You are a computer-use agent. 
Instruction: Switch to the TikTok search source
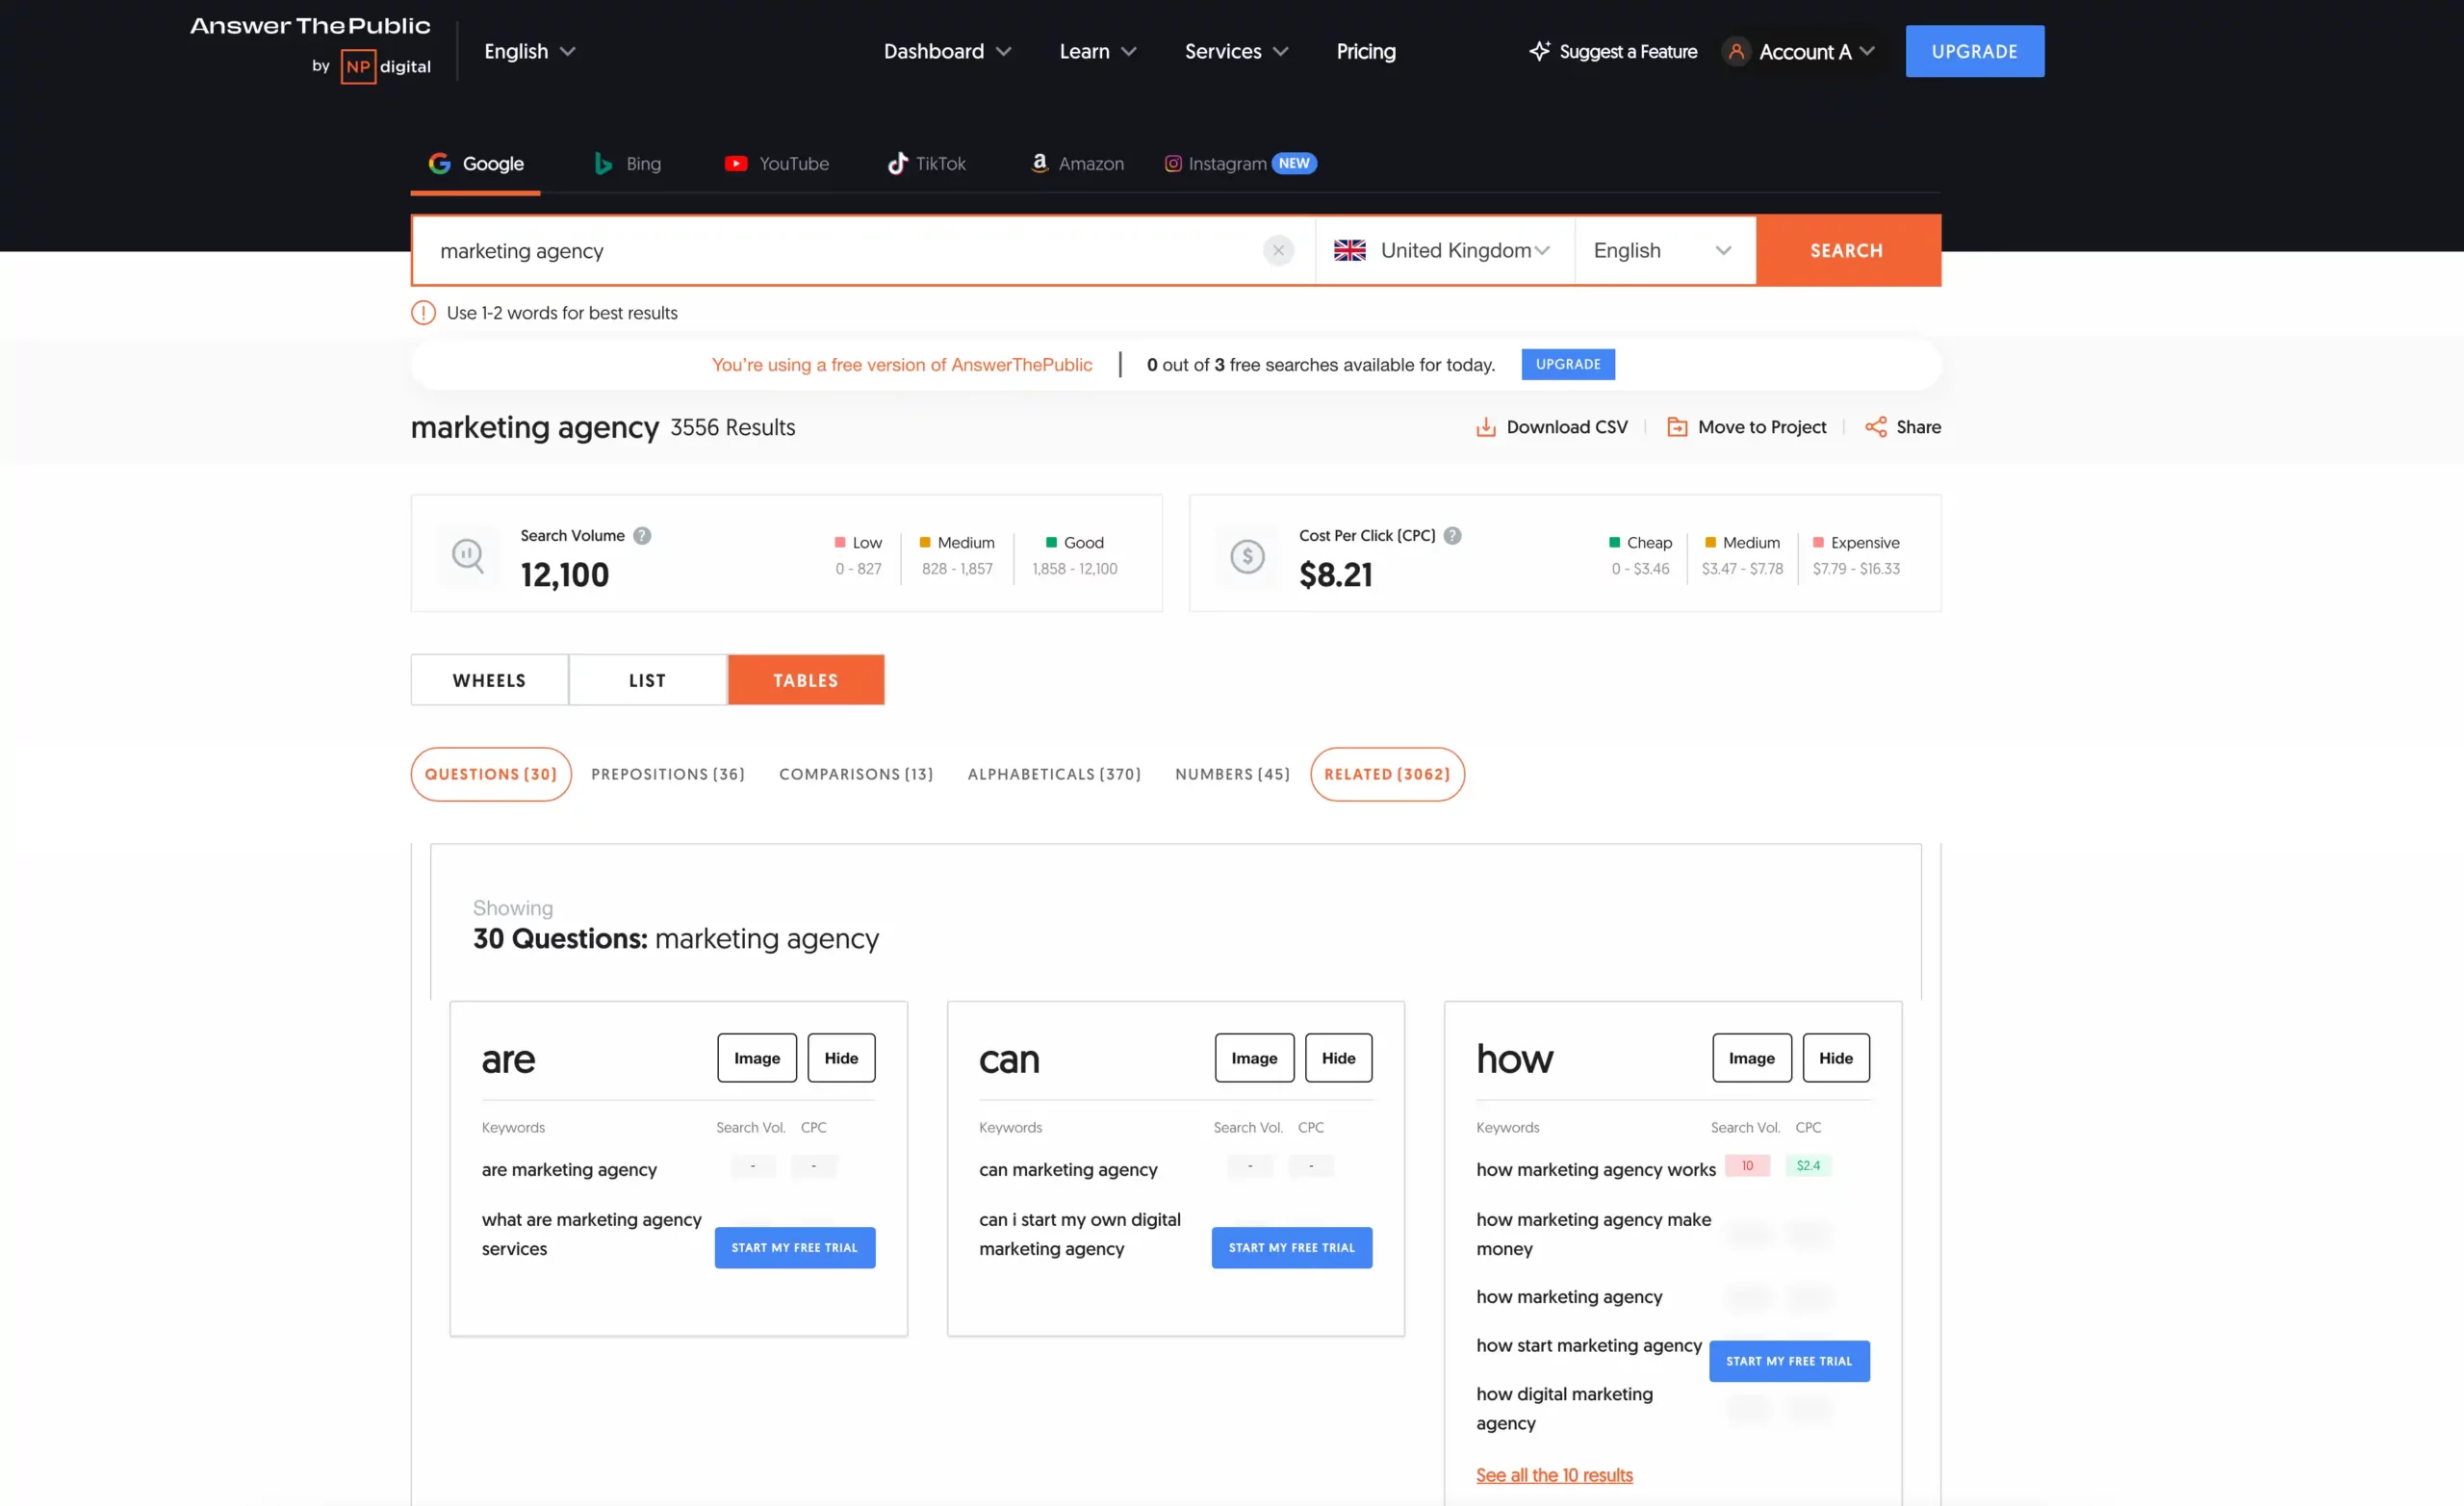pyautogui.click(x=926, y=163)
